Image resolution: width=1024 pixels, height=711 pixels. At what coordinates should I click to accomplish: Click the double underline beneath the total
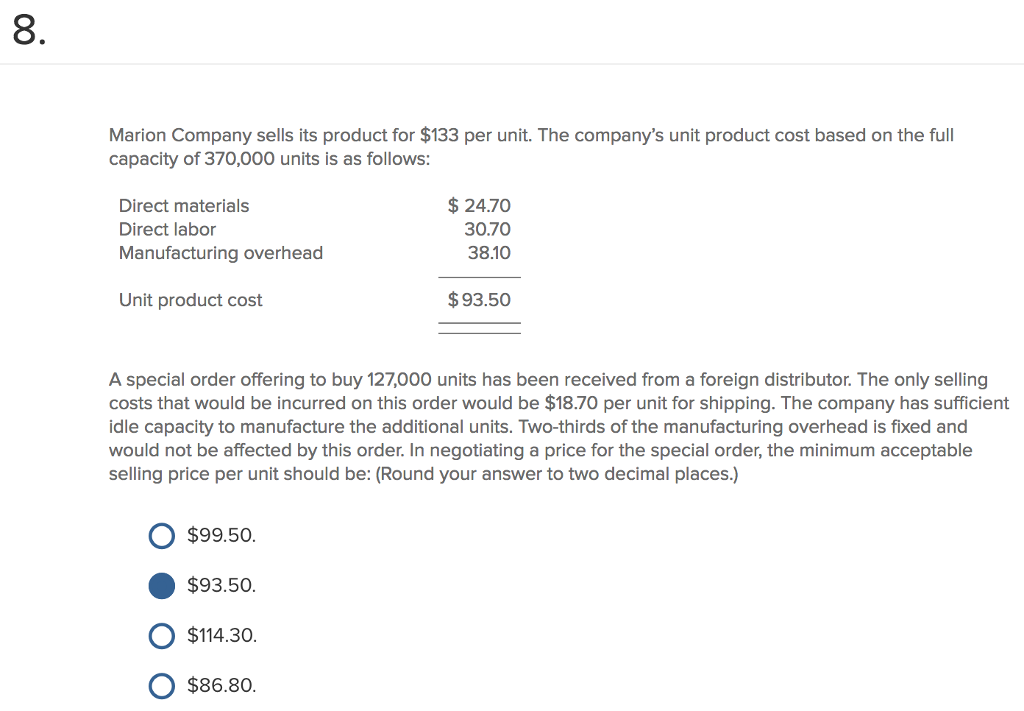(x=480, y=328)
